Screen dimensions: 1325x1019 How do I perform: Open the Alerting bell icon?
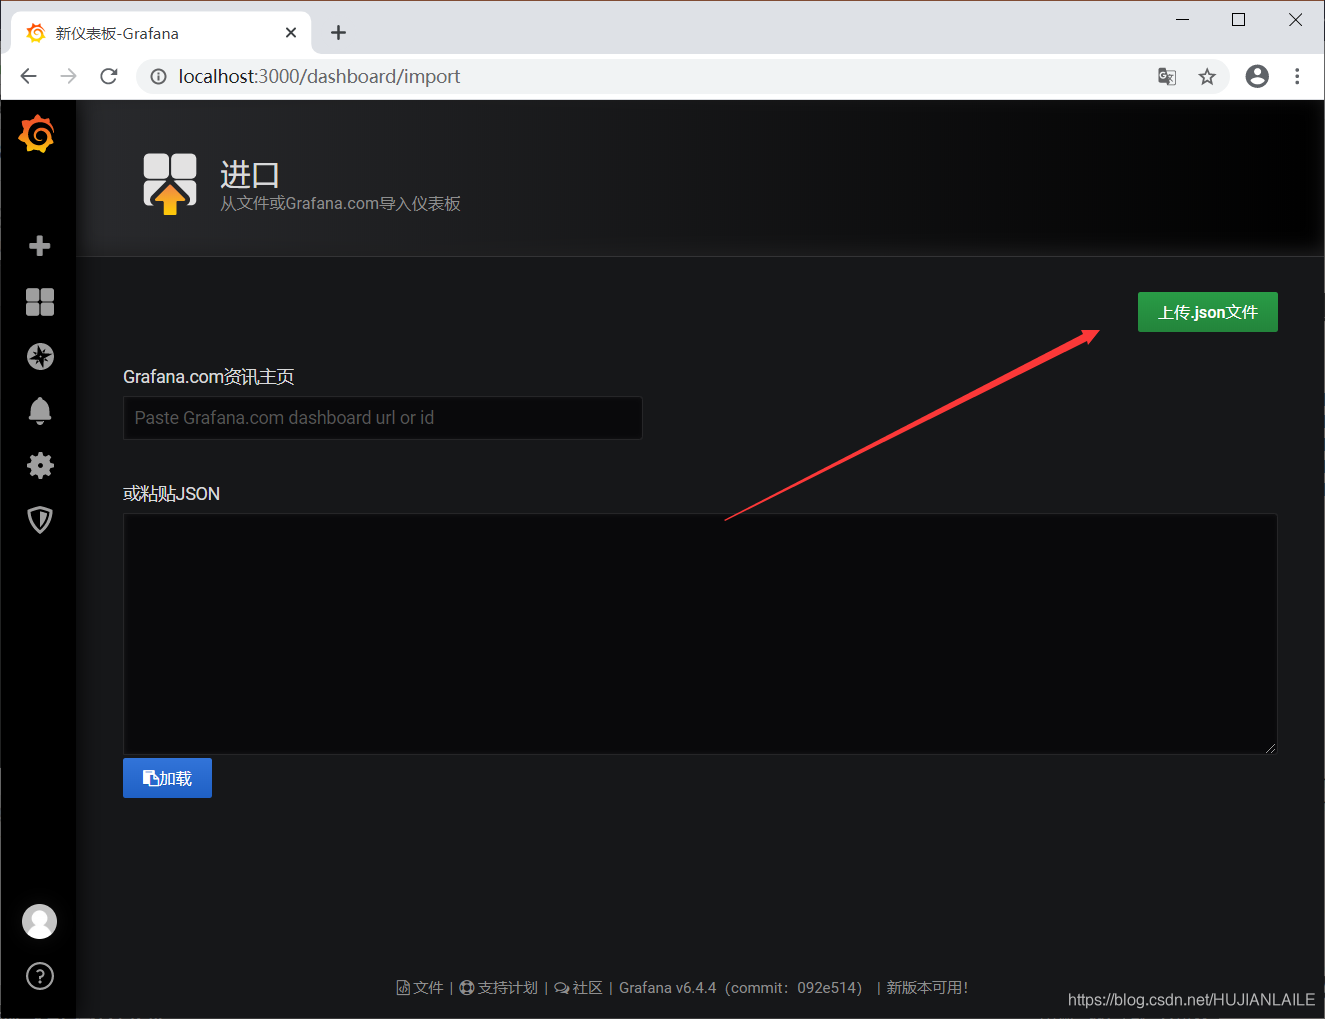[40, 411]
